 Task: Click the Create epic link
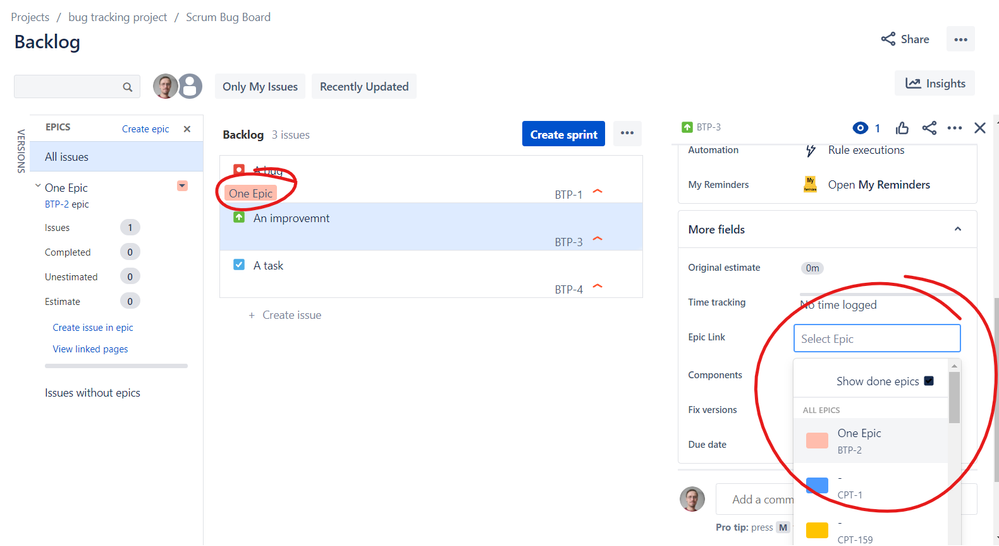coord(145,129)
